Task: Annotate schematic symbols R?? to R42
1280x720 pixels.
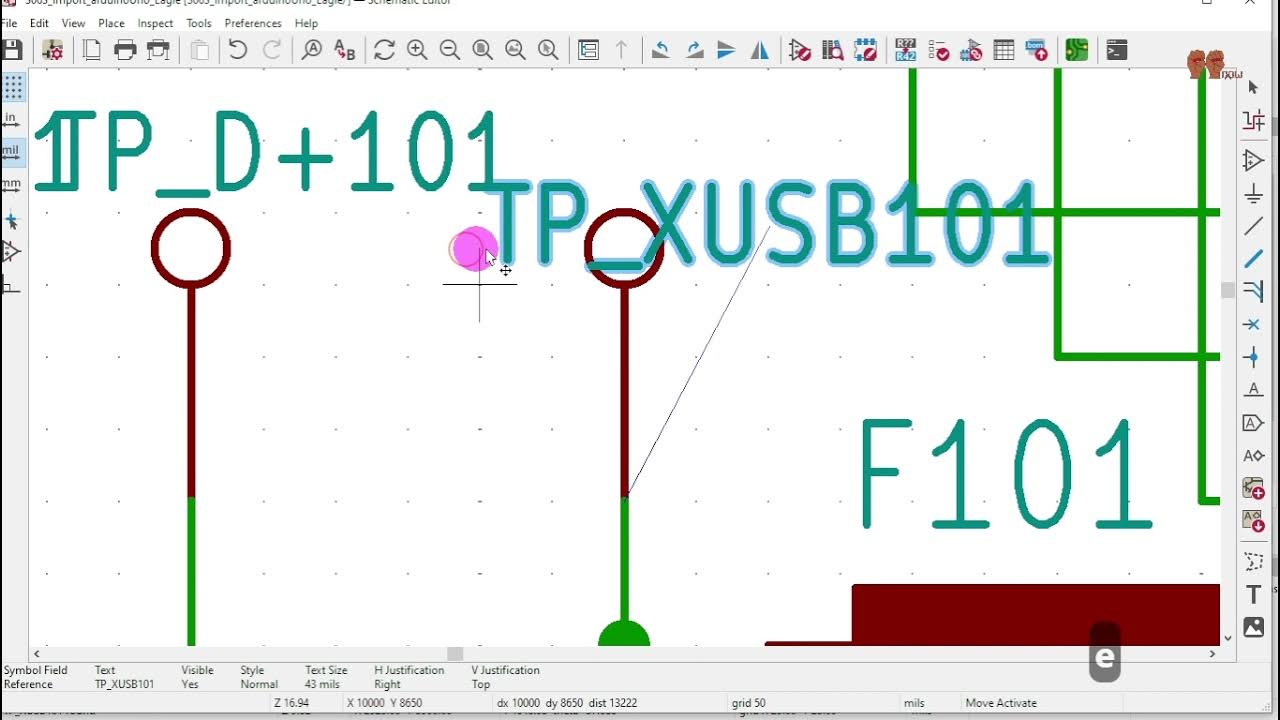Action: pos(906,50)
